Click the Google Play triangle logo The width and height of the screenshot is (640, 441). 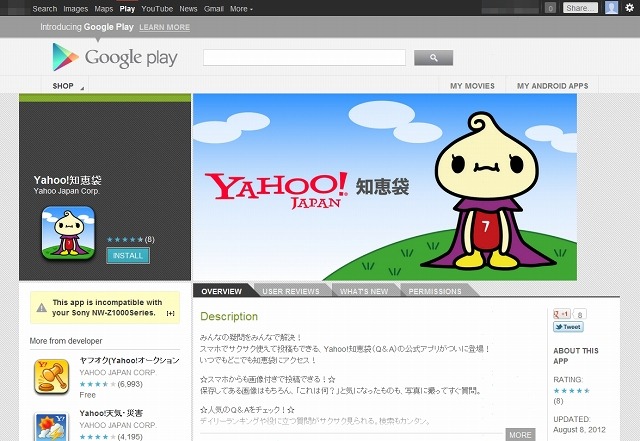(65, 57)
